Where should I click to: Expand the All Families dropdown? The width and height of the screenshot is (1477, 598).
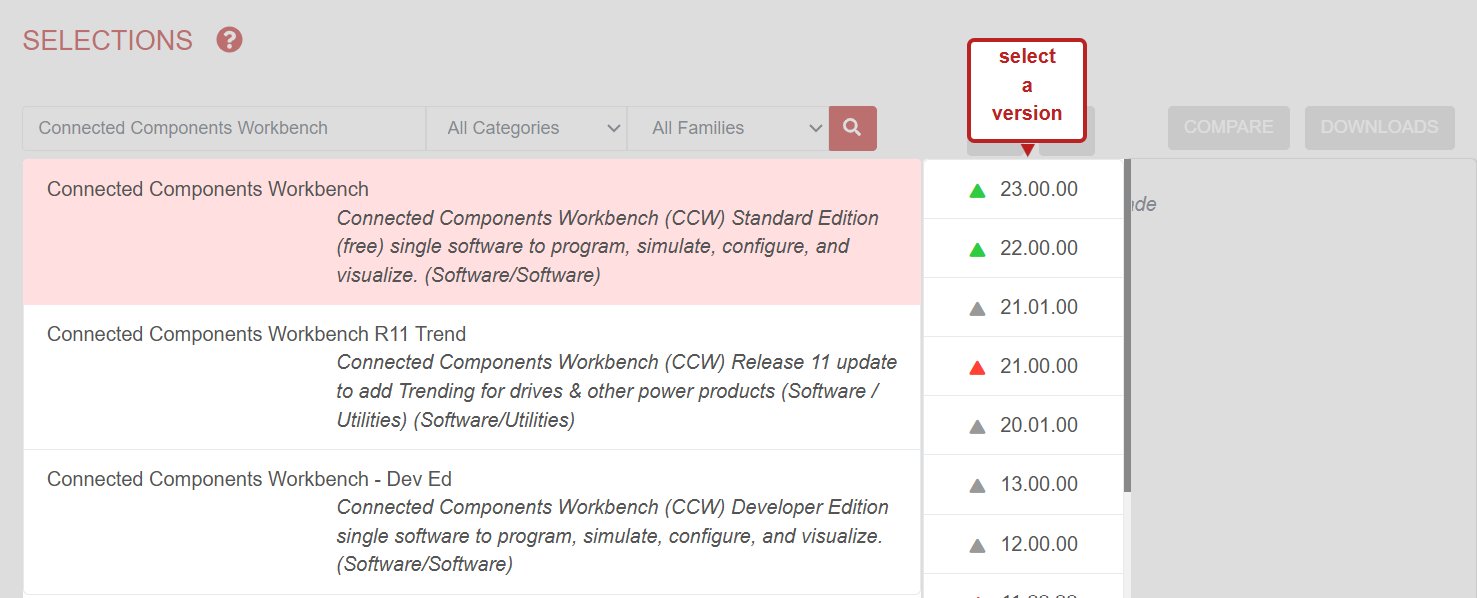[x=727, y=128]
